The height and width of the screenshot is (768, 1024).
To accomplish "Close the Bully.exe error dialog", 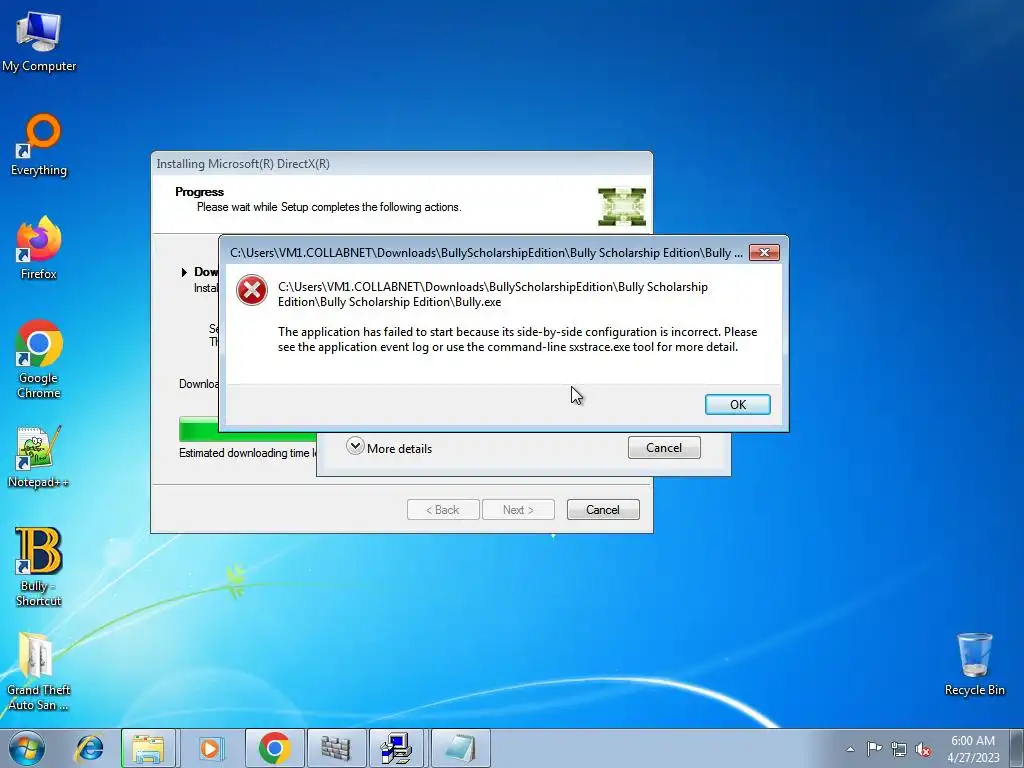I will [x=764, y=252].
